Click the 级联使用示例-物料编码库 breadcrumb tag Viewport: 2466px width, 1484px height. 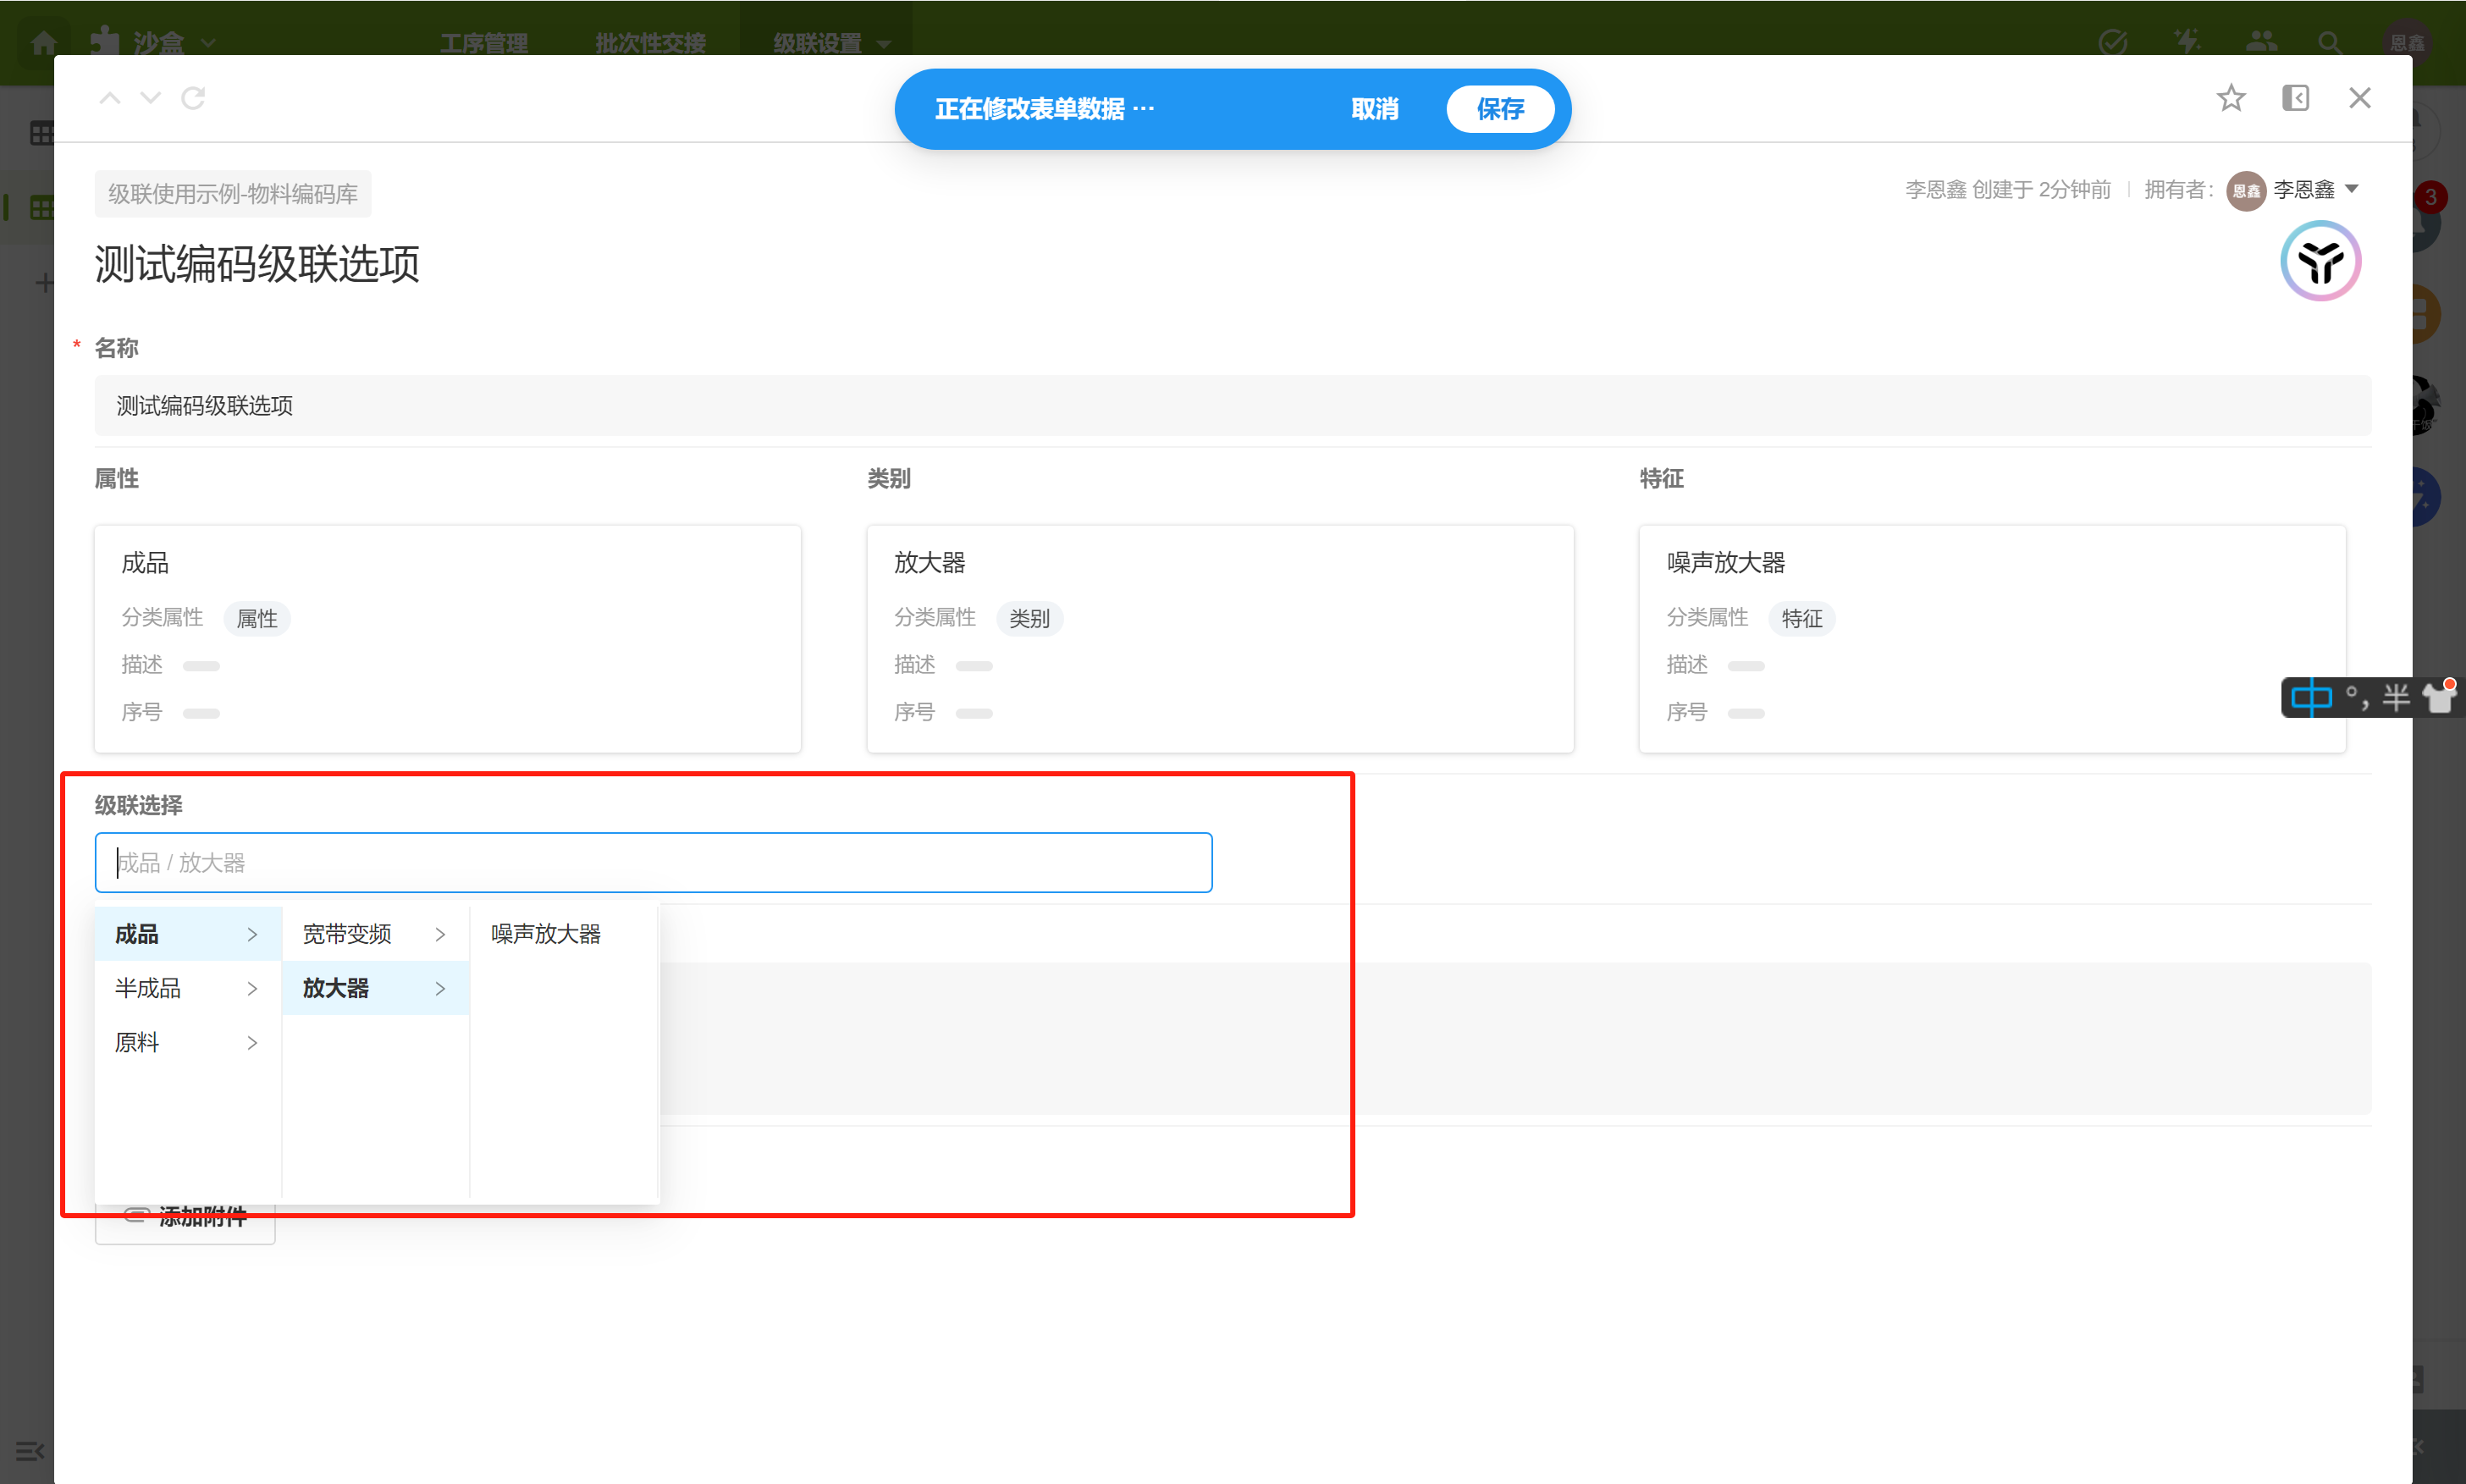tap(232, 194)
